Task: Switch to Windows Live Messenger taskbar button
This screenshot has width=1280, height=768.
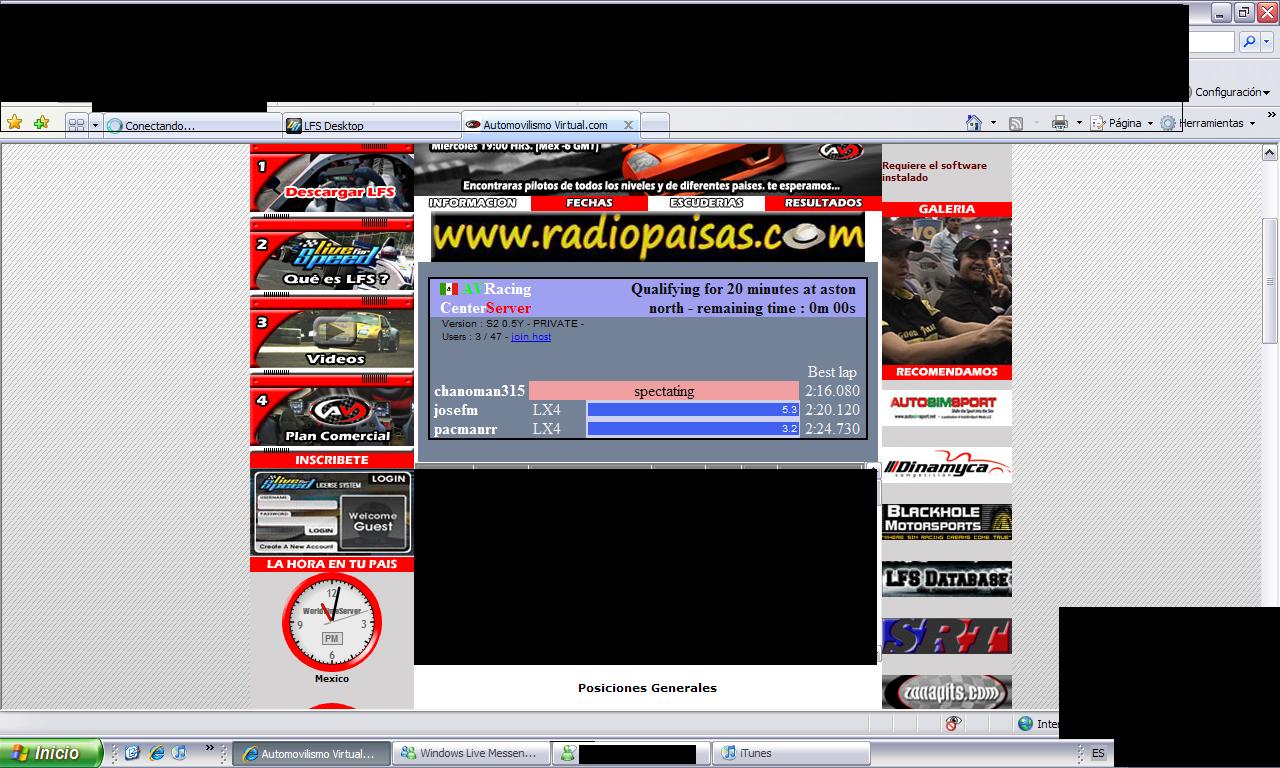Action: (470, 754)
